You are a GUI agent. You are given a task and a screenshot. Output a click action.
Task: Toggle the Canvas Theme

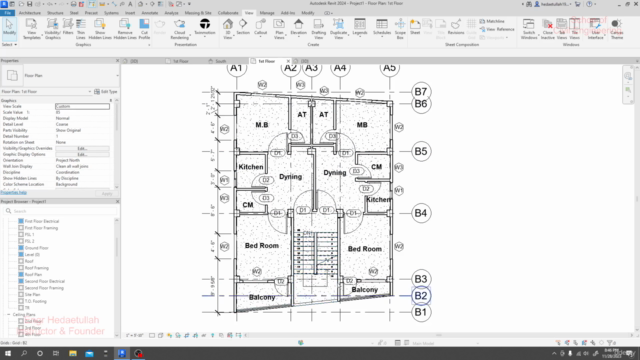pos(616,29)
